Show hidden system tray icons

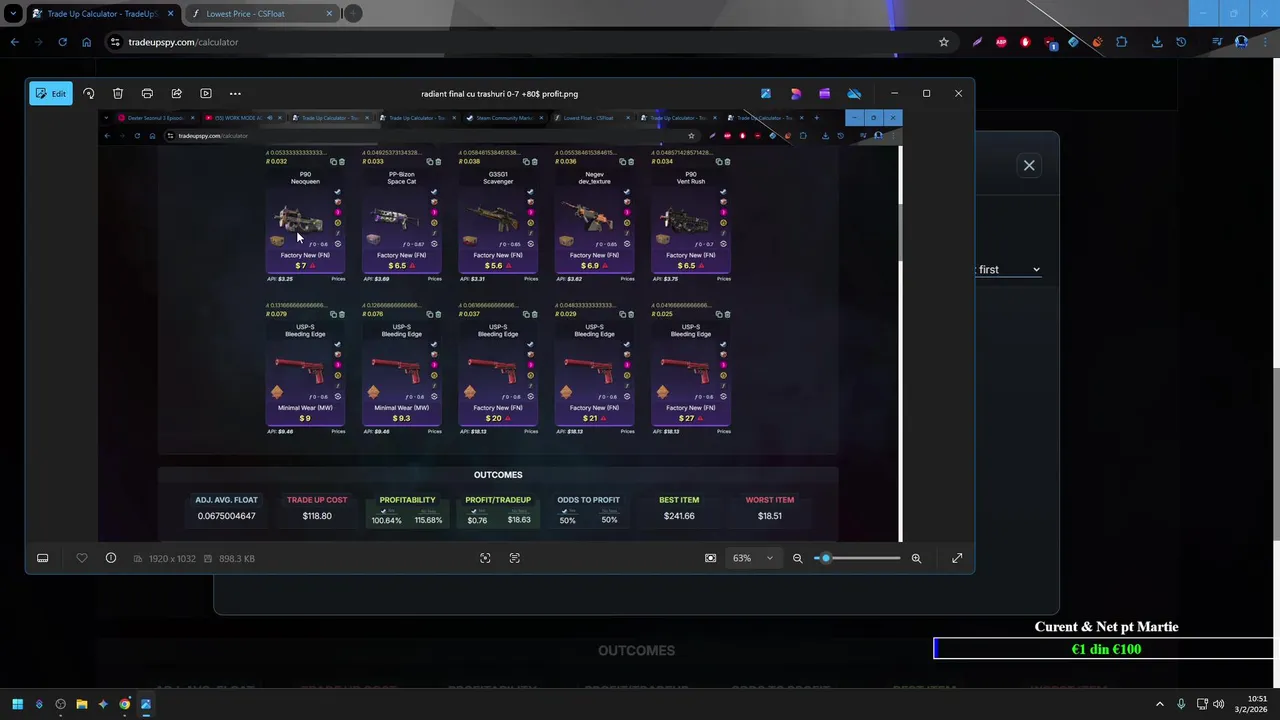(x=1160, y=704)
